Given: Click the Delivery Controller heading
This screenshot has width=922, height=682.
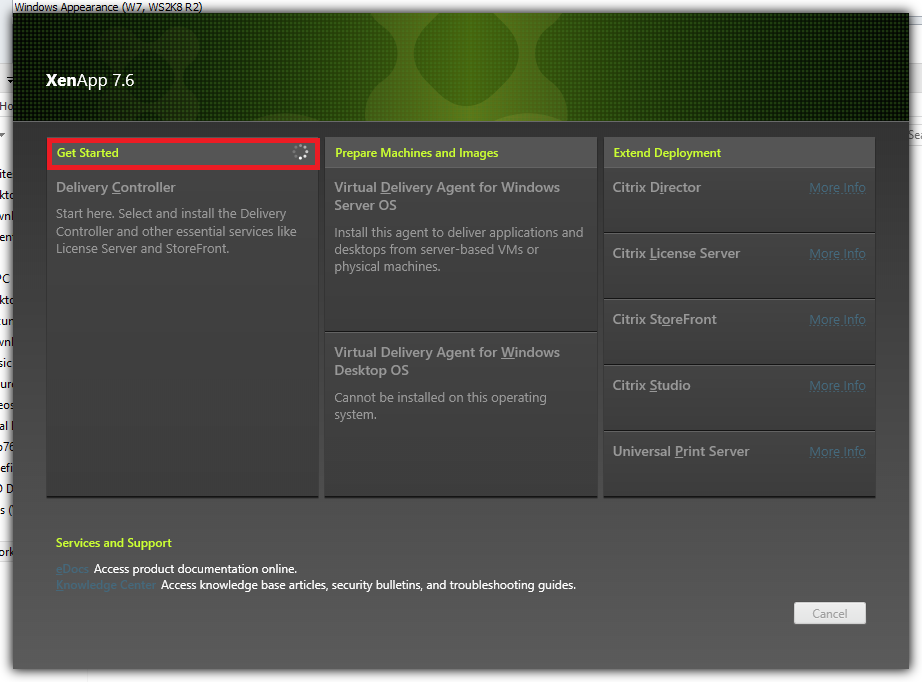Looking at the screenshot, I should click(116, 188).
